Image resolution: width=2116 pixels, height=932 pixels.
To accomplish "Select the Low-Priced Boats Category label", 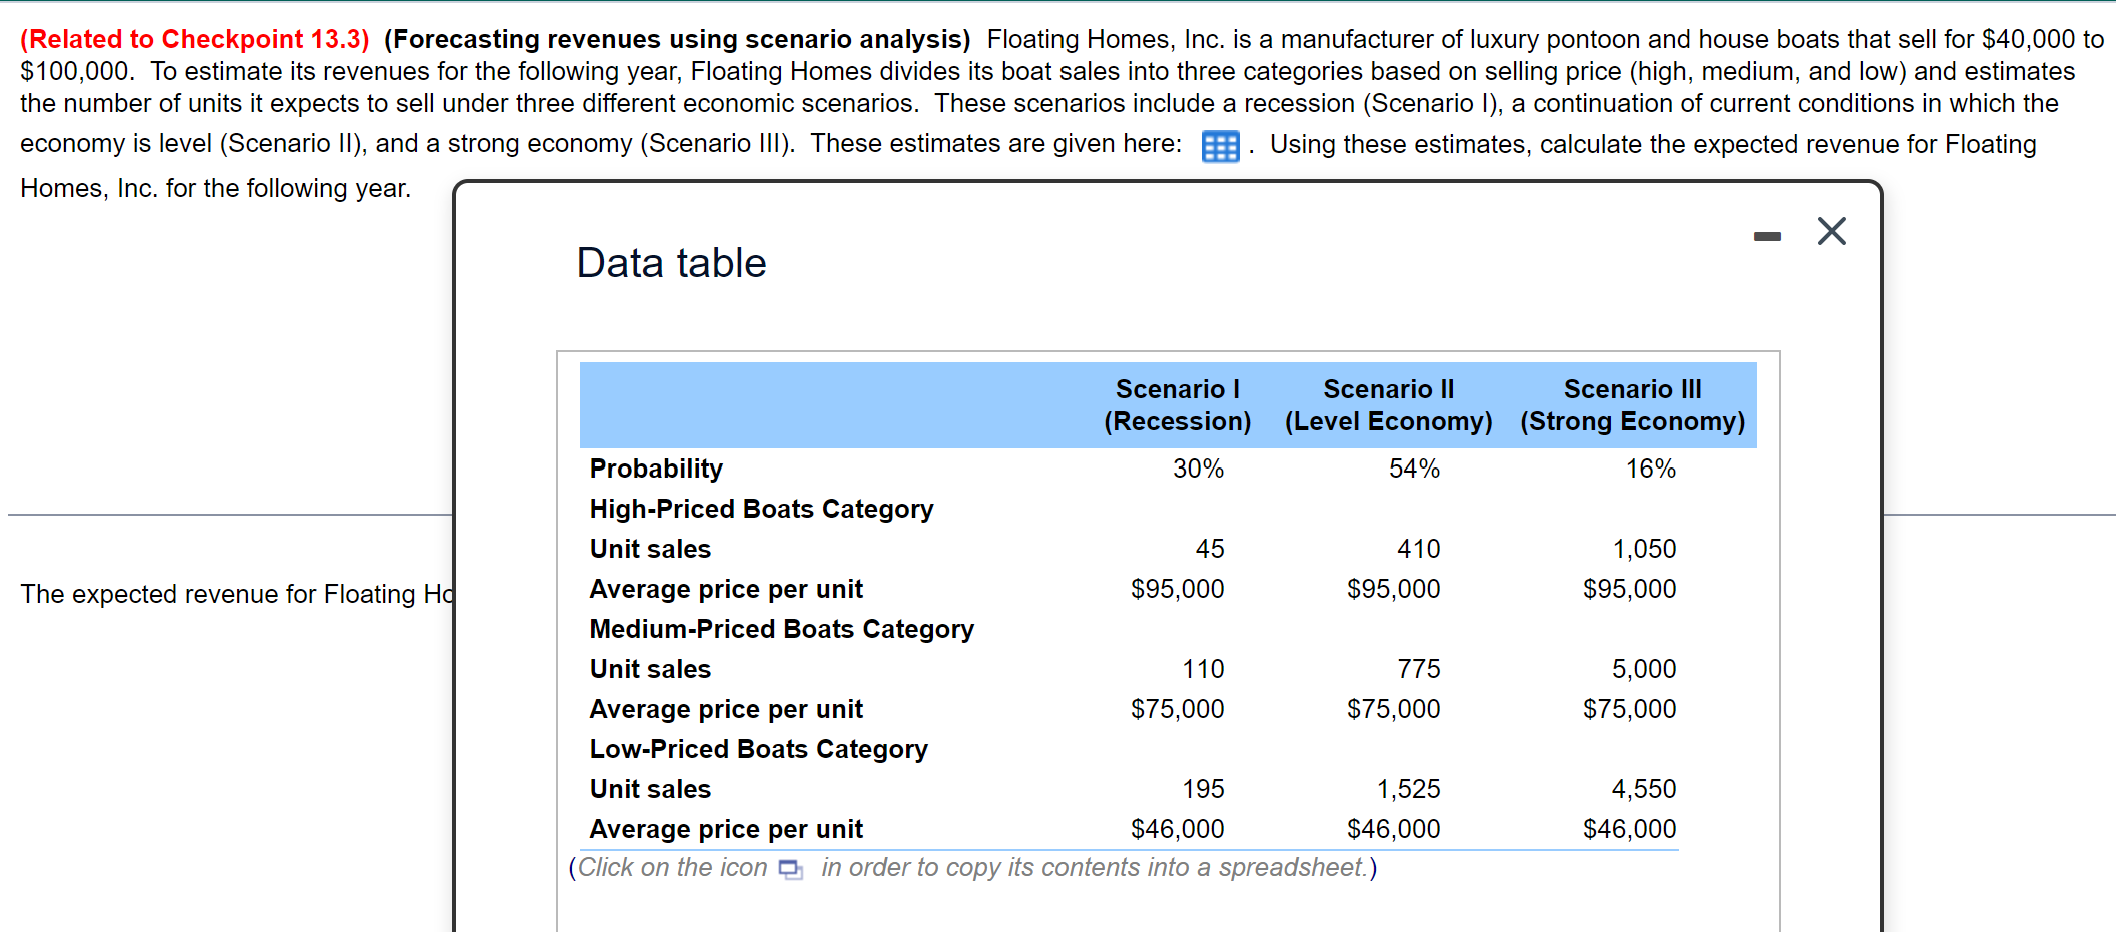I will coord(758,749).
